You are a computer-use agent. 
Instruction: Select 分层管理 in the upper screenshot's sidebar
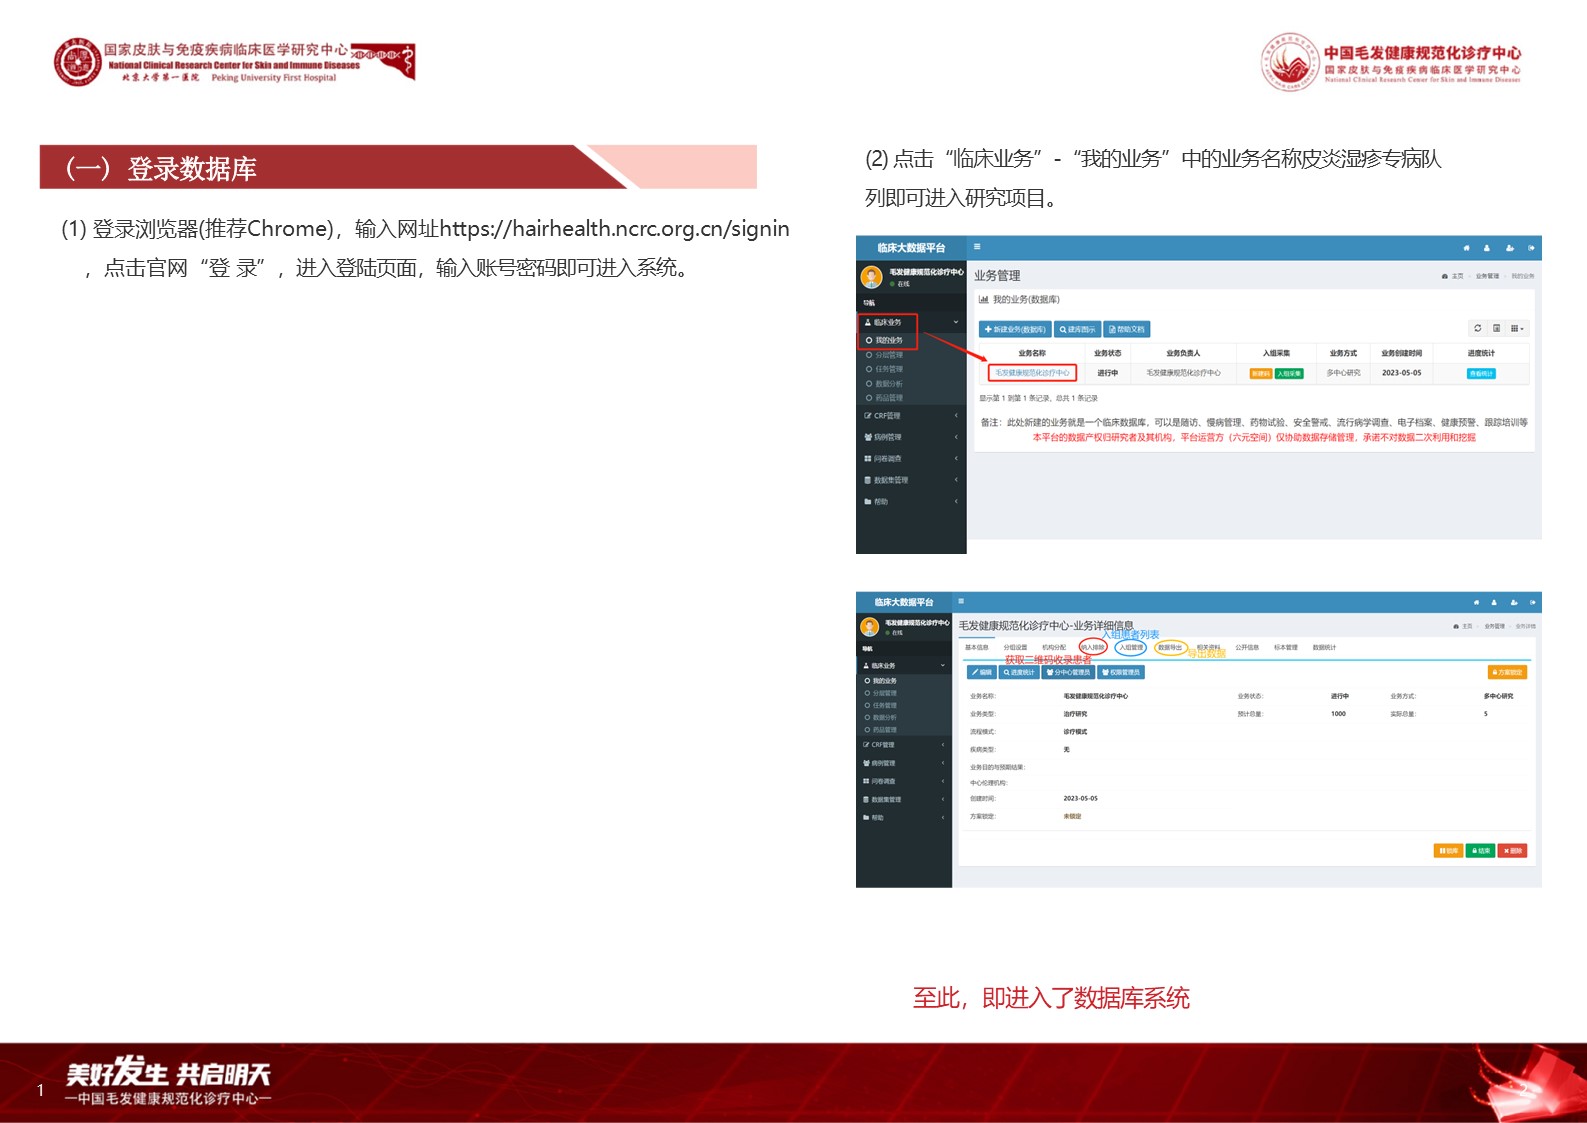(888, 355)
